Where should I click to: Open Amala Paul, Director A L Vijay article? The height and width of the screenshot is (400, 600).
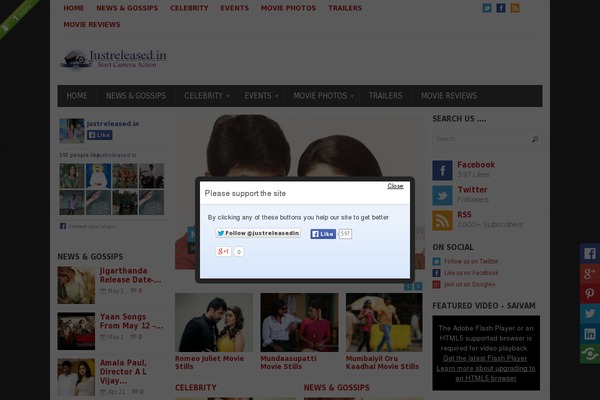pos(123,372)
